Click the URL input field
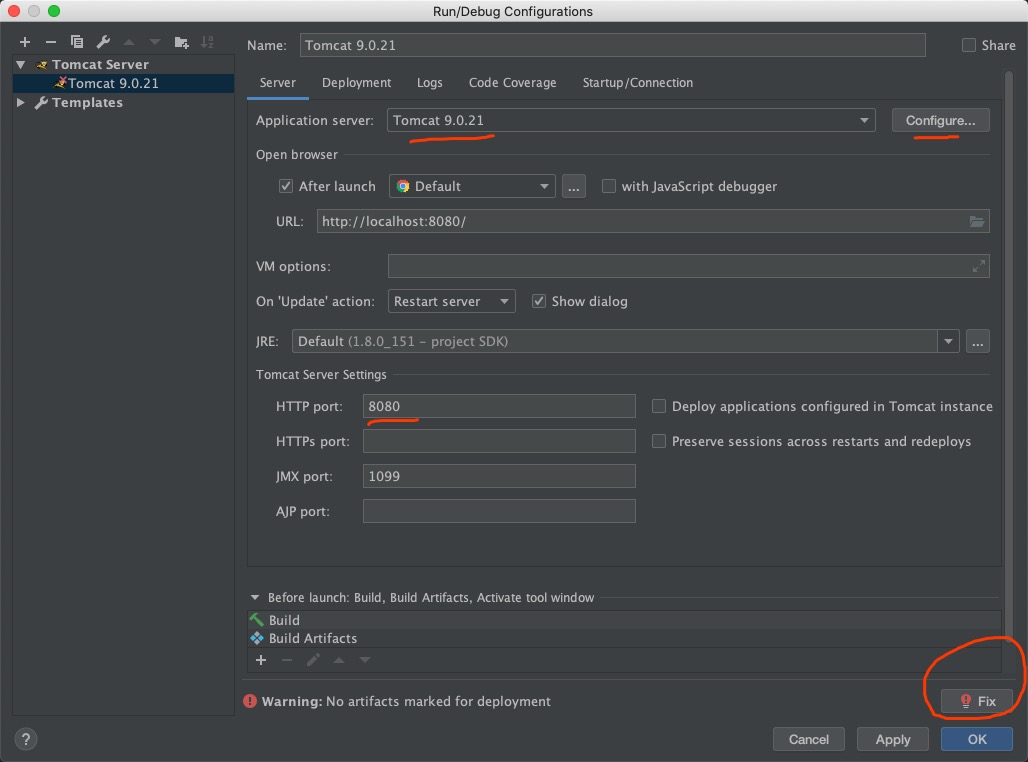This screenshot has height=762, width=1028. click(x=653, y=221)
